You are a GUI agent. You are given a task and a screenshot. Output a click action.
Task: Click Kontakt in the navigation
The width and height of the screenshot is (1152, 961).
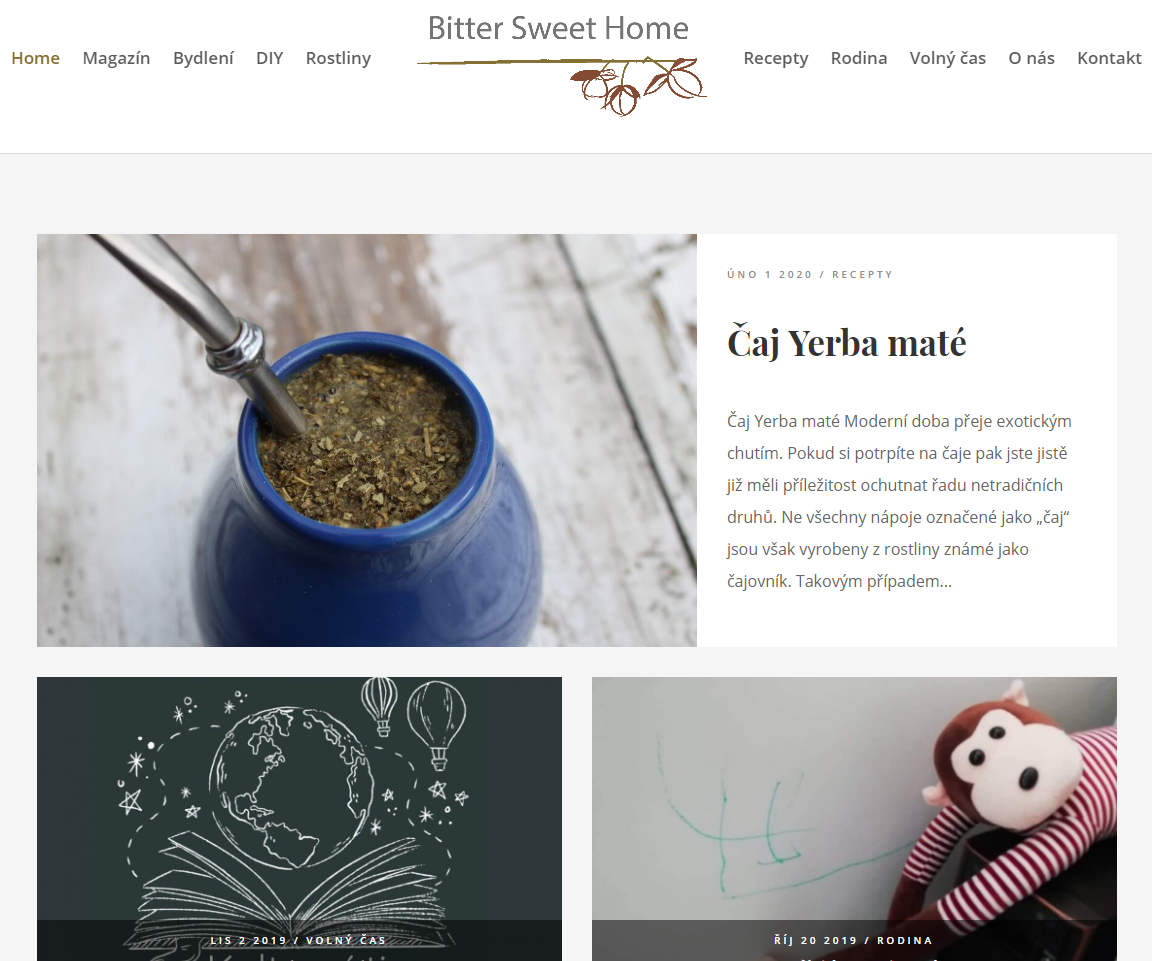click(1109, 58)
